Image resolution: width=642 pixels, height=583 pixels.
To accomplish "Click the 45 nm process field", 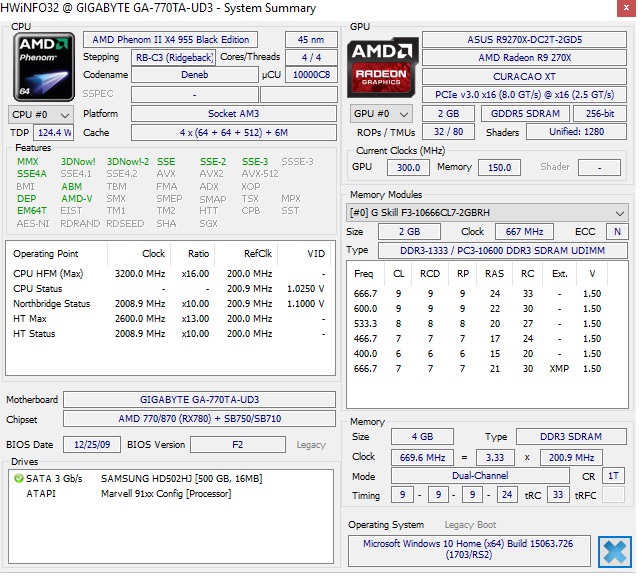I will (x=311, y=40).
